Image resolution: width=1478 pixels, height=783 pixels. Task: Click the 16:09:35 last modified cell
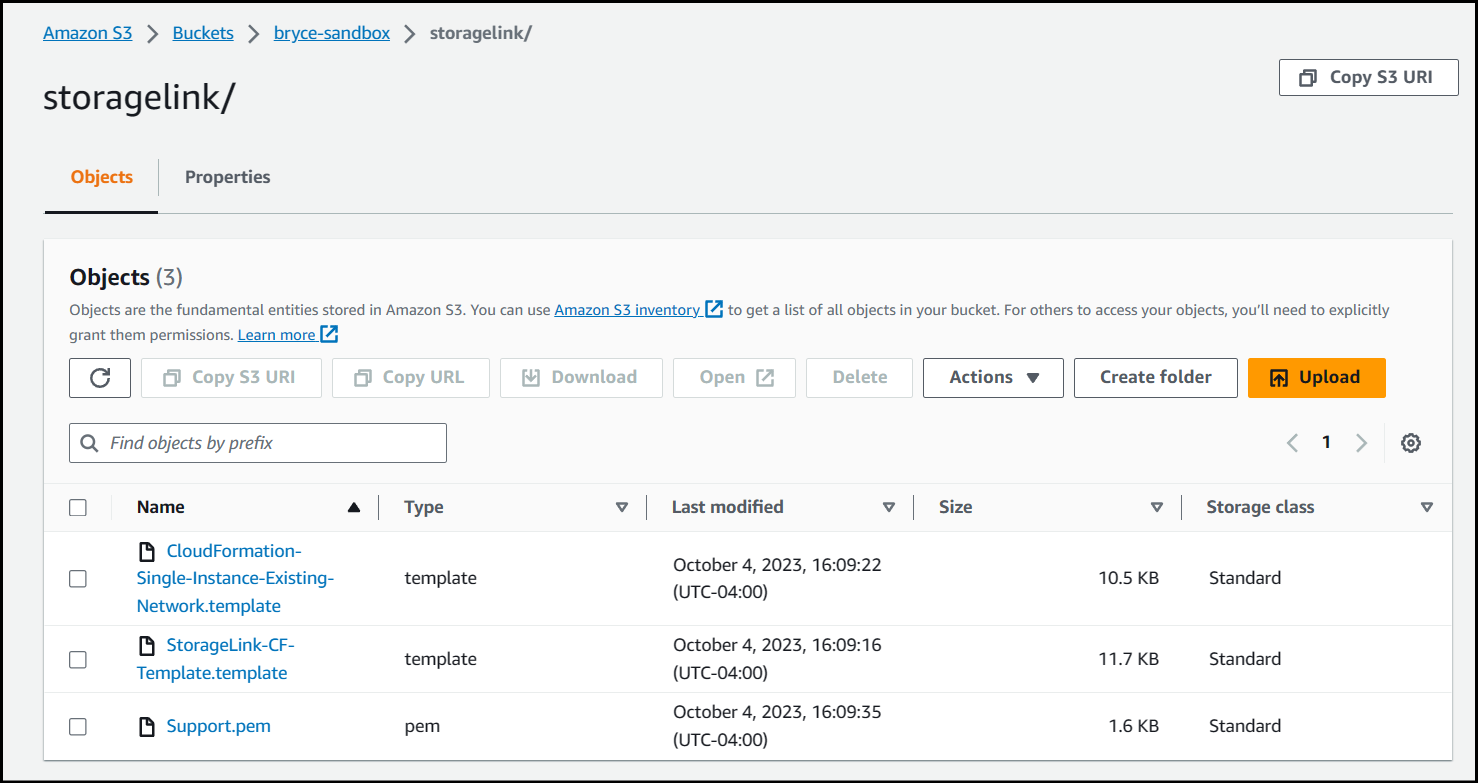(777, 727)
